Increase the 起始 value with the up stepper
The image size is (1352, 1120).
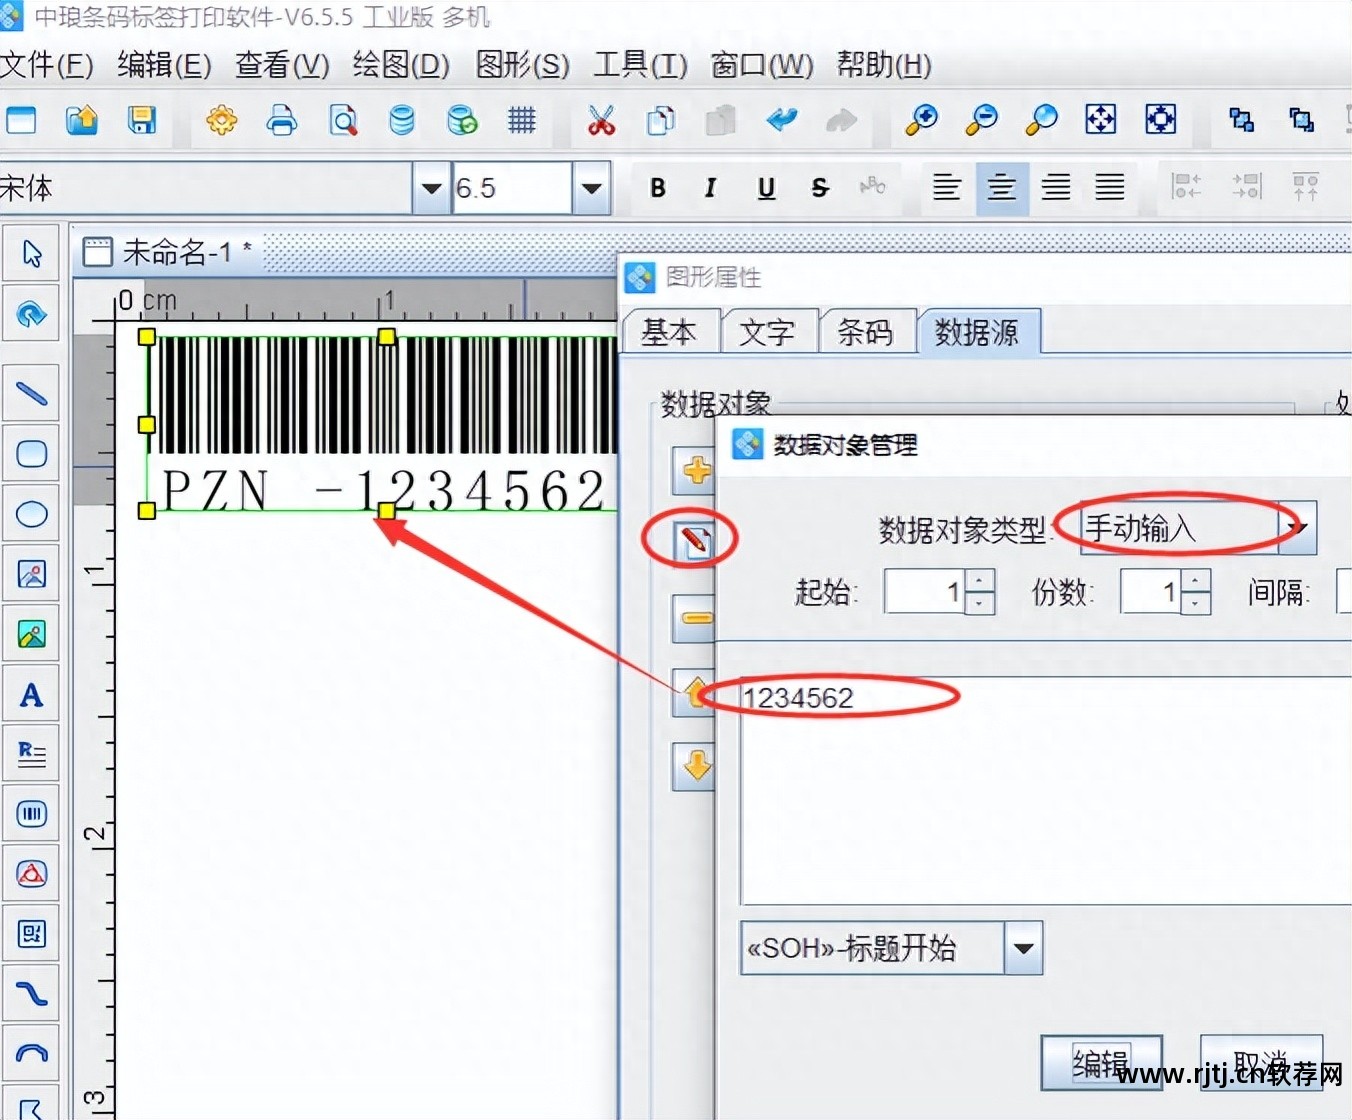tap(980, 579)
